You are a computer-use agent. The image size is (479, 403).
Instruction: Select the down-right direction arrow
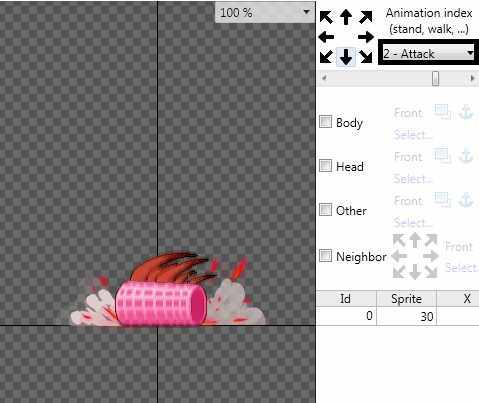pyautogui.click(x=366, y=57)
